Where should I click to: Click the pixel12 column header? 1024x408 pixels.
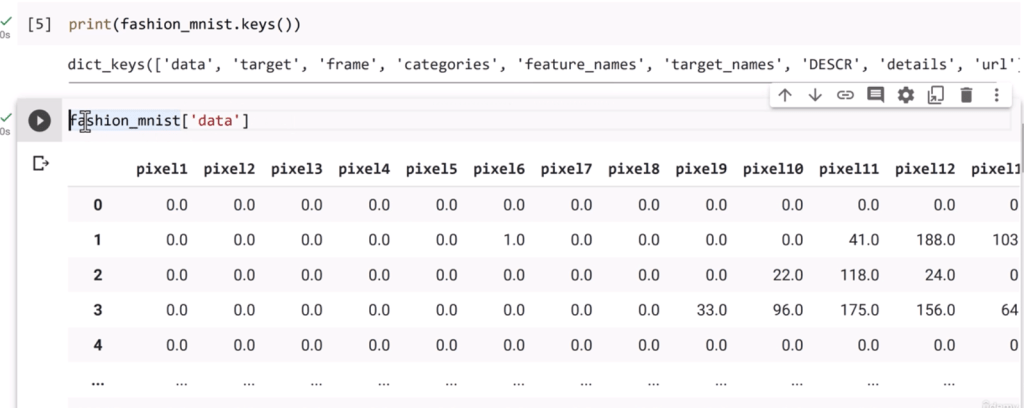tap(925, 169)
